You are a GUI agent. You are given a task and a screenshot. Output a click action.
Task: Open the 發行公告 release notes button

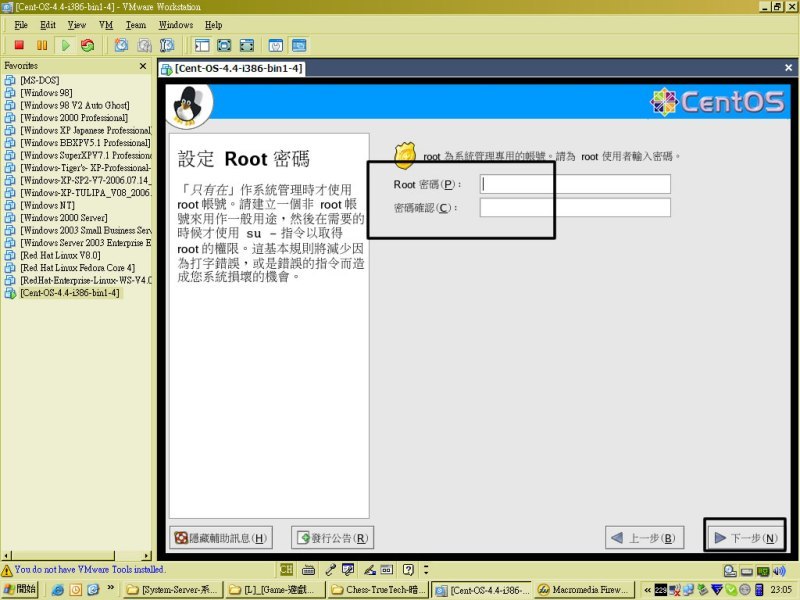pos(332,538)
